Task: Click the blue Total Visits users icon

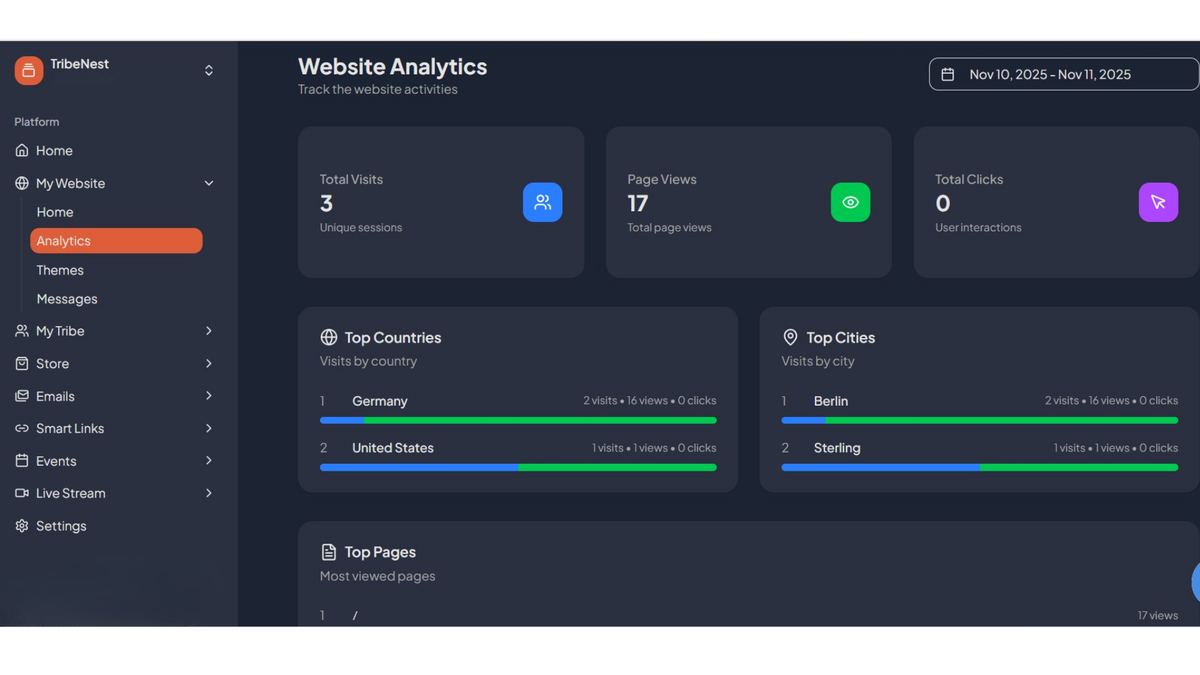Action: tap(542, 202)
